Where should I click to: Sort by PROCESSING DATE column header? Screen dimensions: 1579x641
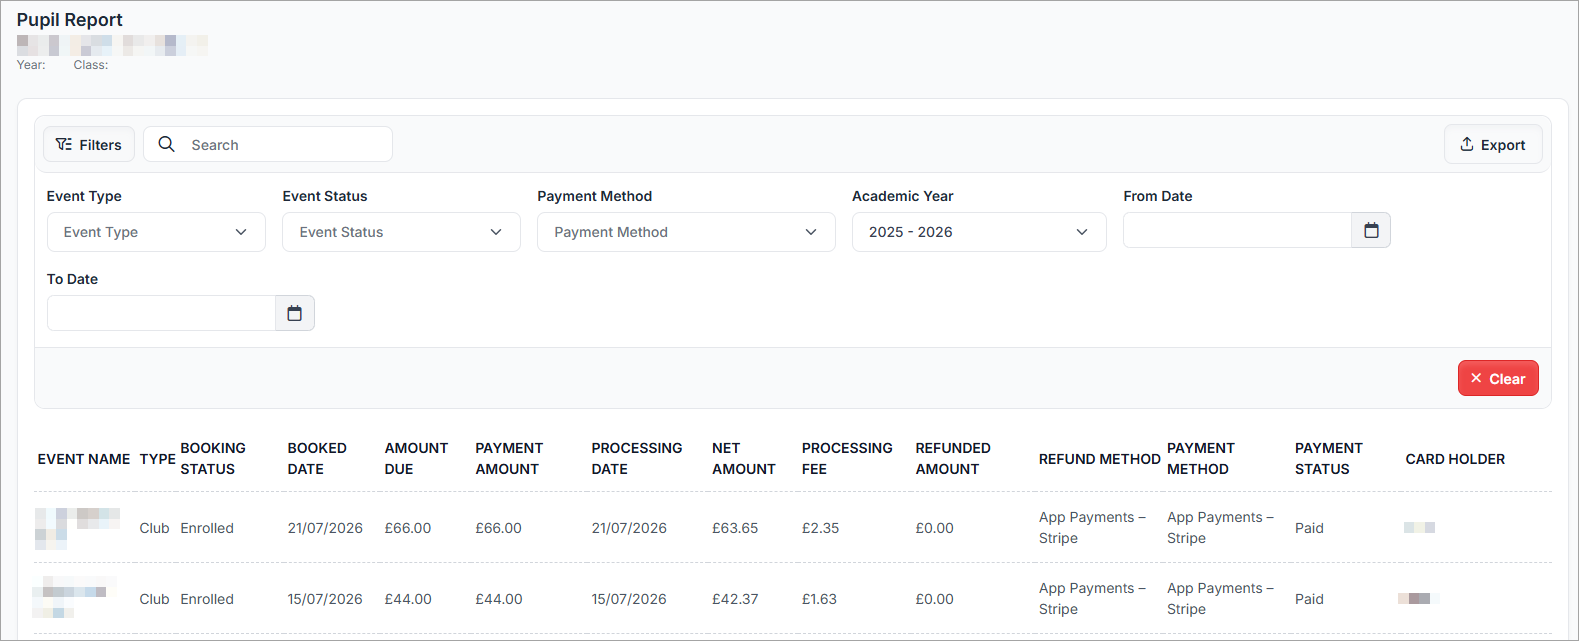(x=637, y=458)
